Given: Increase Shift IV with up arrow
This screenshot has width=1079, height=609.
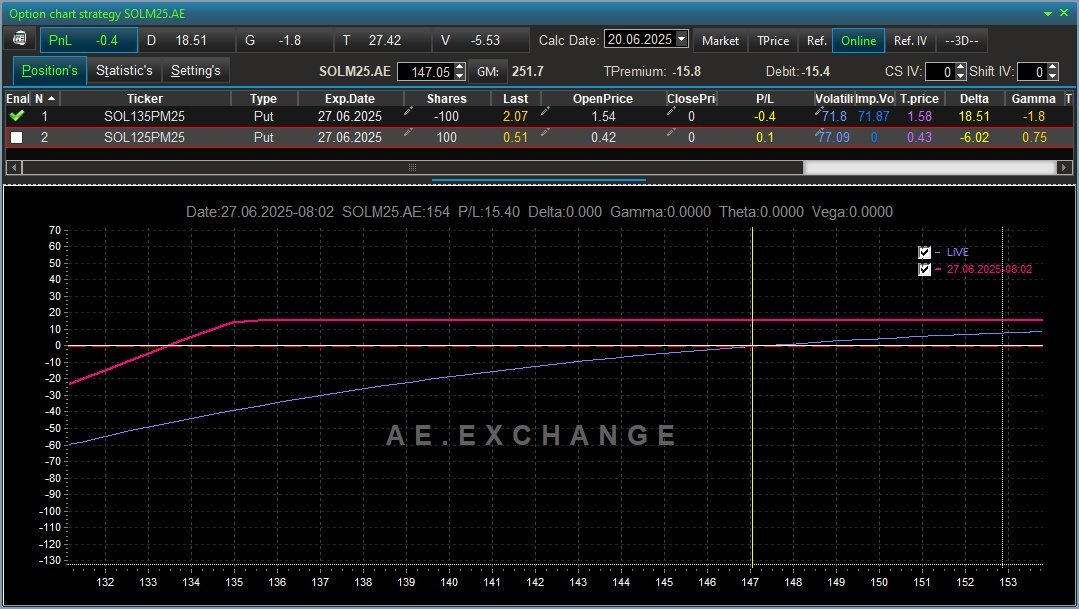Looking at the screenshot, I should pos(1053,67).
